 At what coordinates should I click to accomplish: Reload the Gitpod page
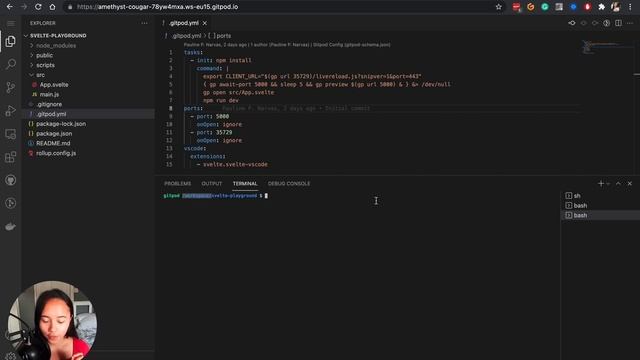pos(38,7)
